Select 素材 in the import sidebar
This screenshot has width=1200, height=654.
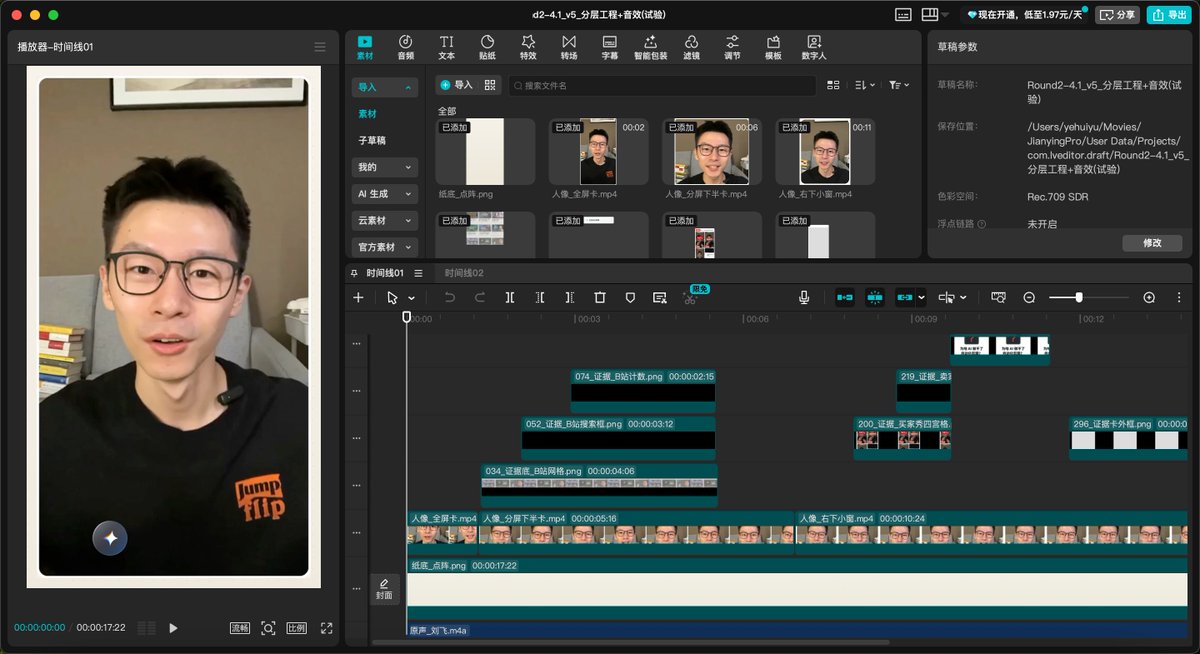tap(368, 114)
